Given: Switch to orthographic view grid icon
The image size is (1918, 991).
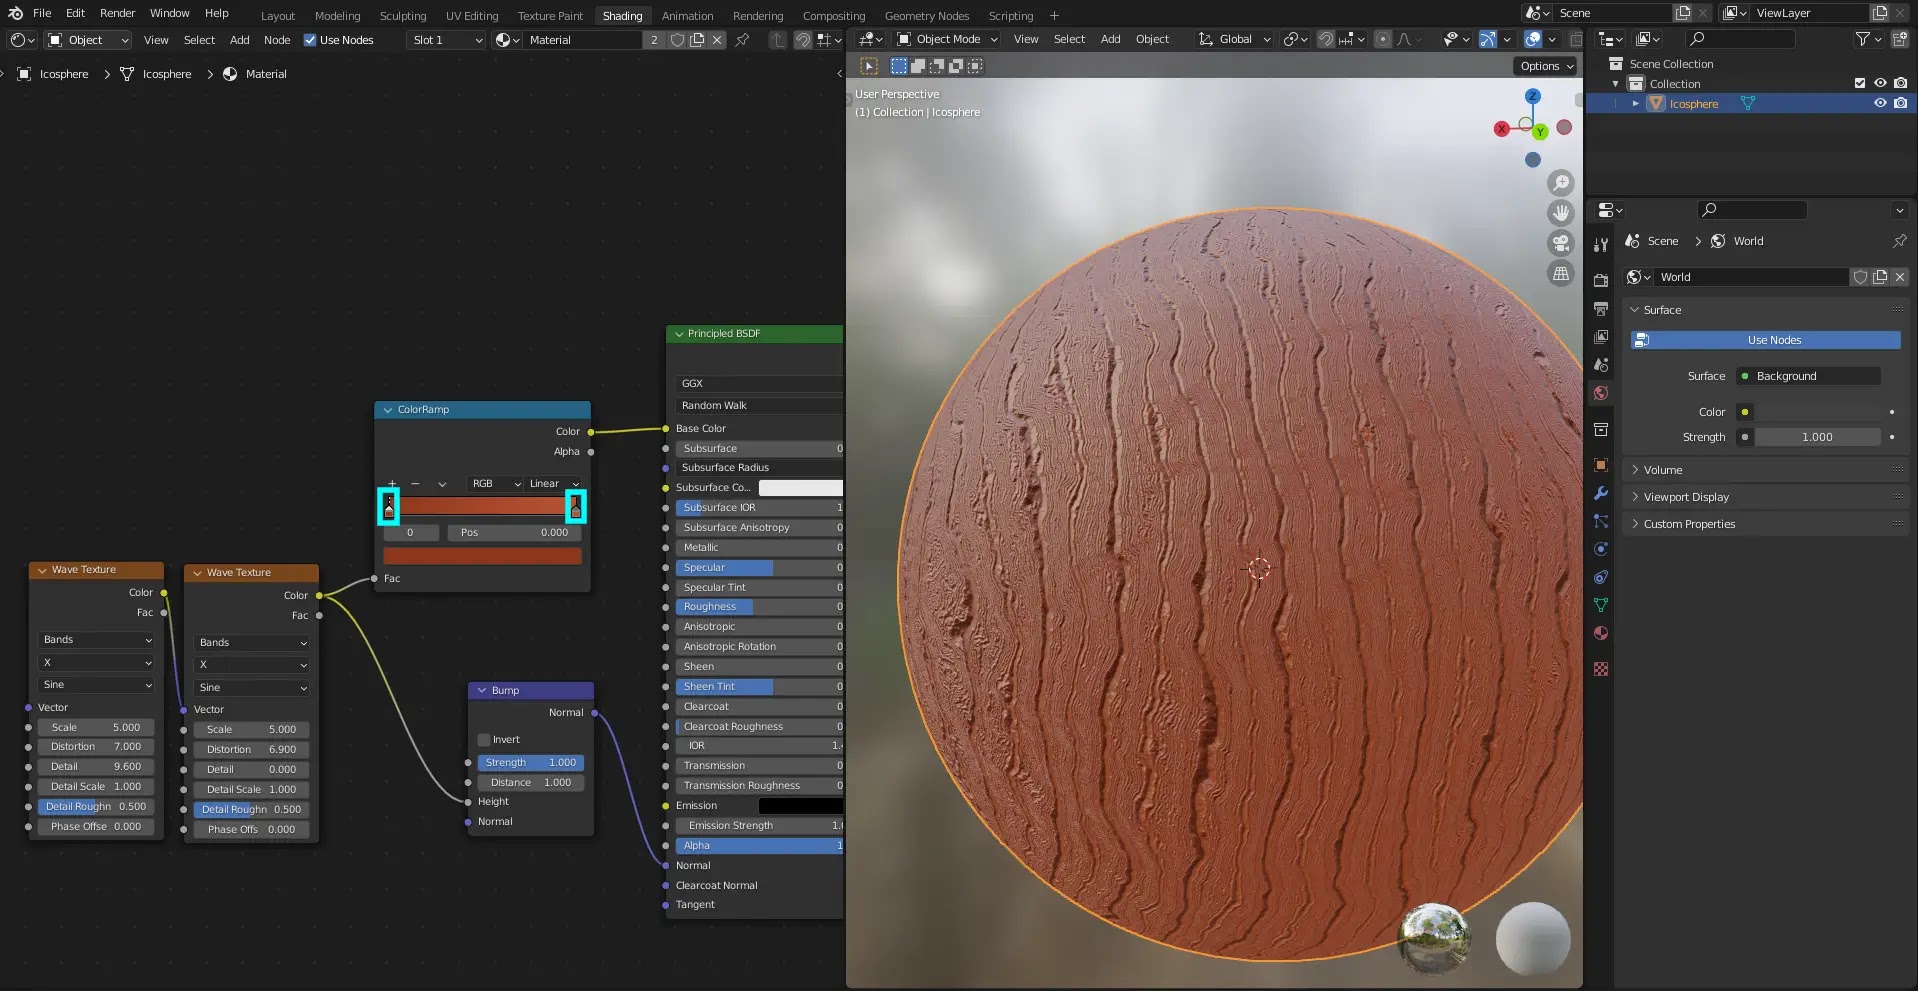Looking at the screenshot, I should (1560, 273).
